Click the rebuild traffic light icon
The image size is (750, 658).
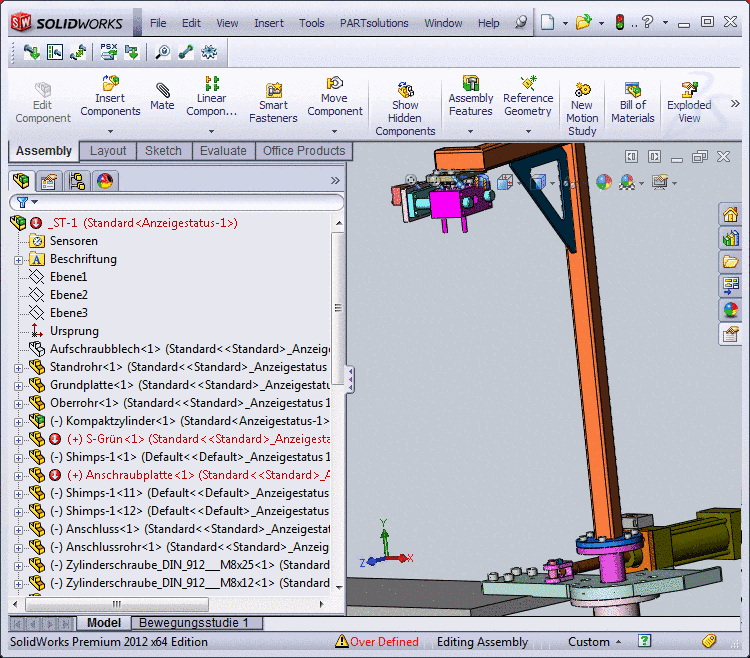620,22
